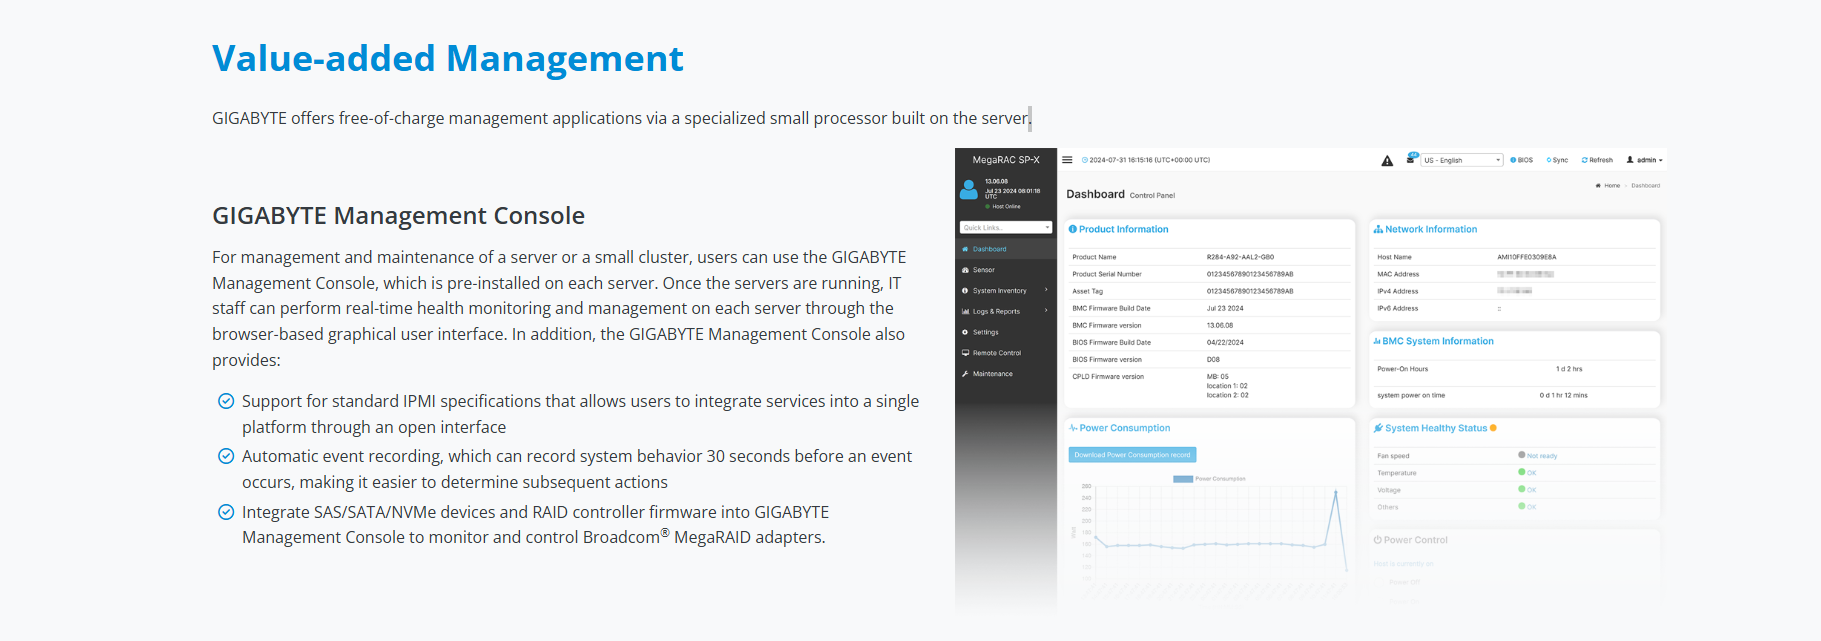Click the Network Information icon
1821x641 pixels.
1378,230
